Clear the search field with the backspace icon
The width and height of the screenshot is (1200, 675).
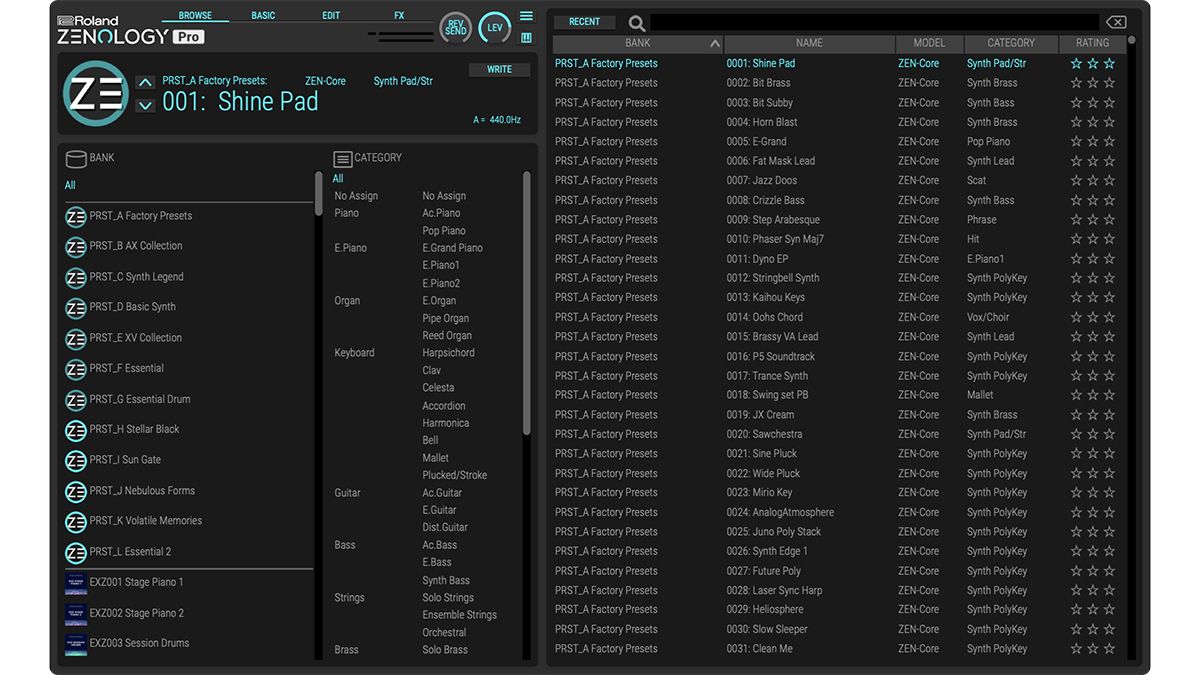click(1116, 21)
